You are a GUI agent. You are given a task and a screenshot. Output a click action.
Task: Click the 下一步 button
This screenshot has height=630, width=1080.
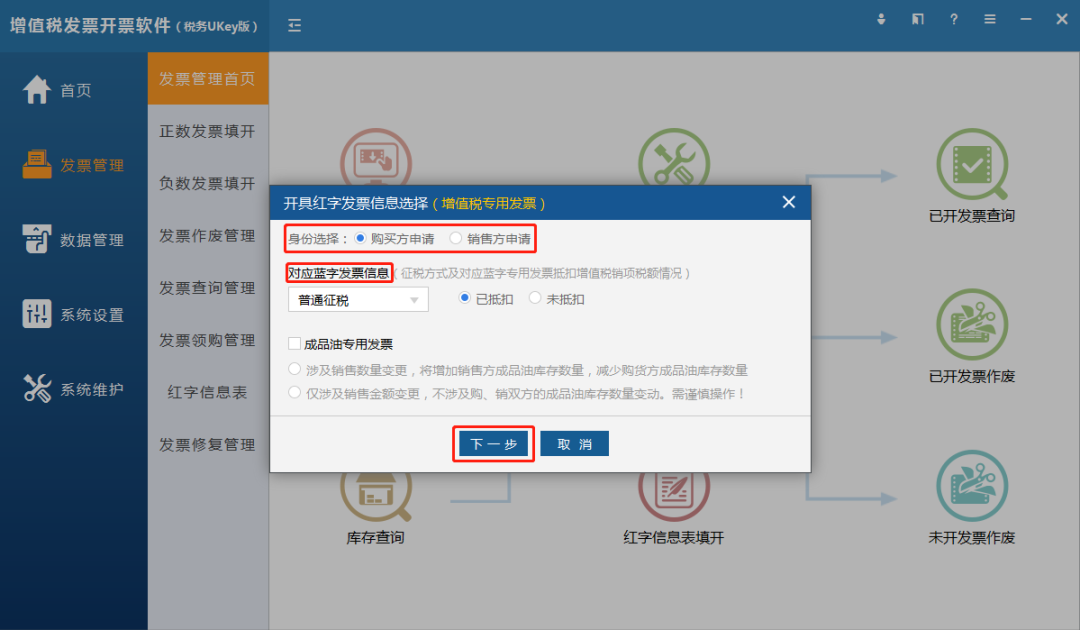[493, 444]
